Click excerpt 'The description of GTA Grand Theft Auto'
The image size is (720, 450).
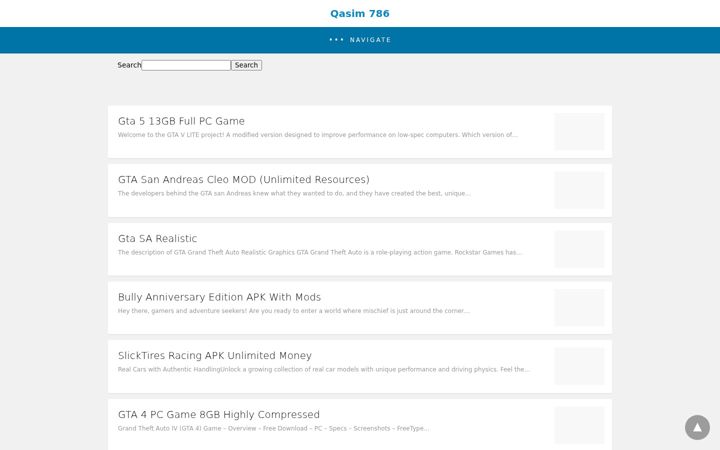(320, 252)
